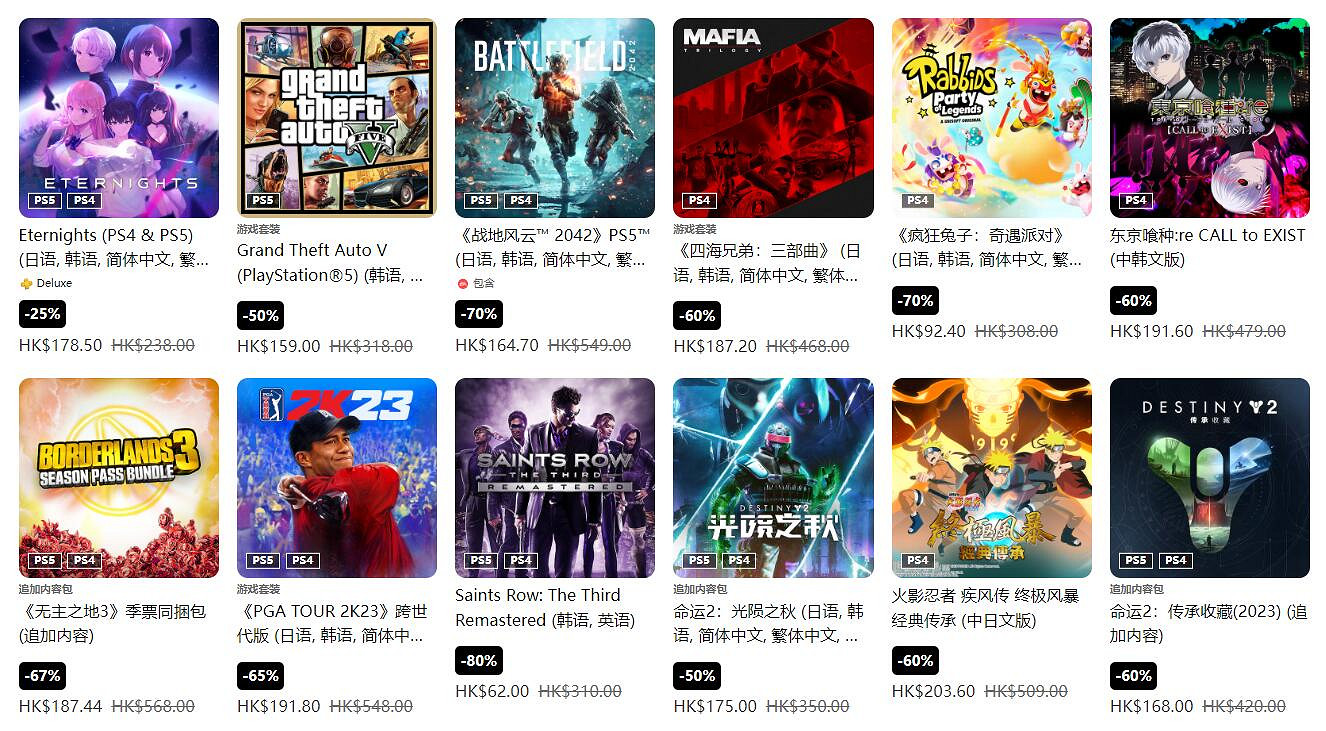Screen dimensions: 1326x731
Task: Click the EA Play 包含 icon under Battlefield
Action: 463,284
